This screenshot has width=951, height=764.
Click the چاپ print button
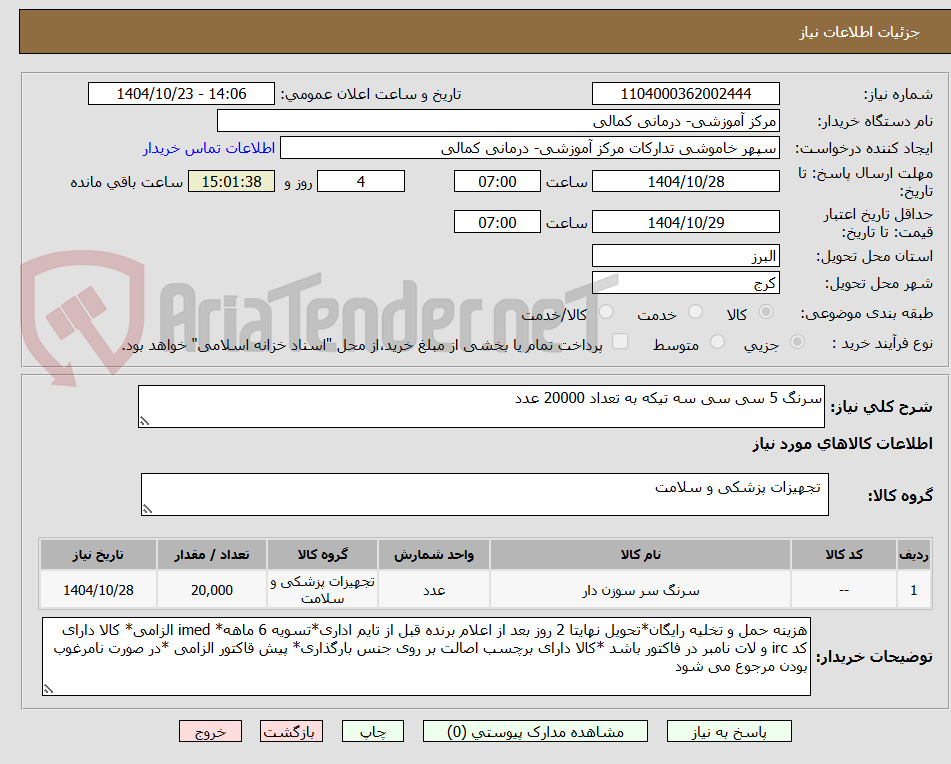[x=373, y=731]
